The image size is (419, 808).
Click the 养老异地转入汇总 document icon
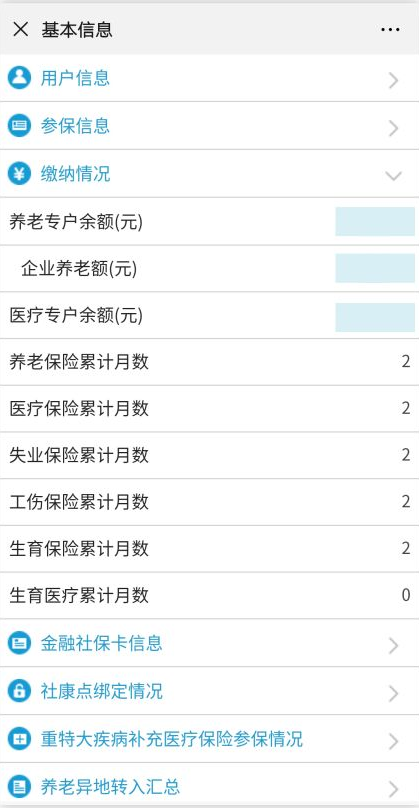point(20,786)
